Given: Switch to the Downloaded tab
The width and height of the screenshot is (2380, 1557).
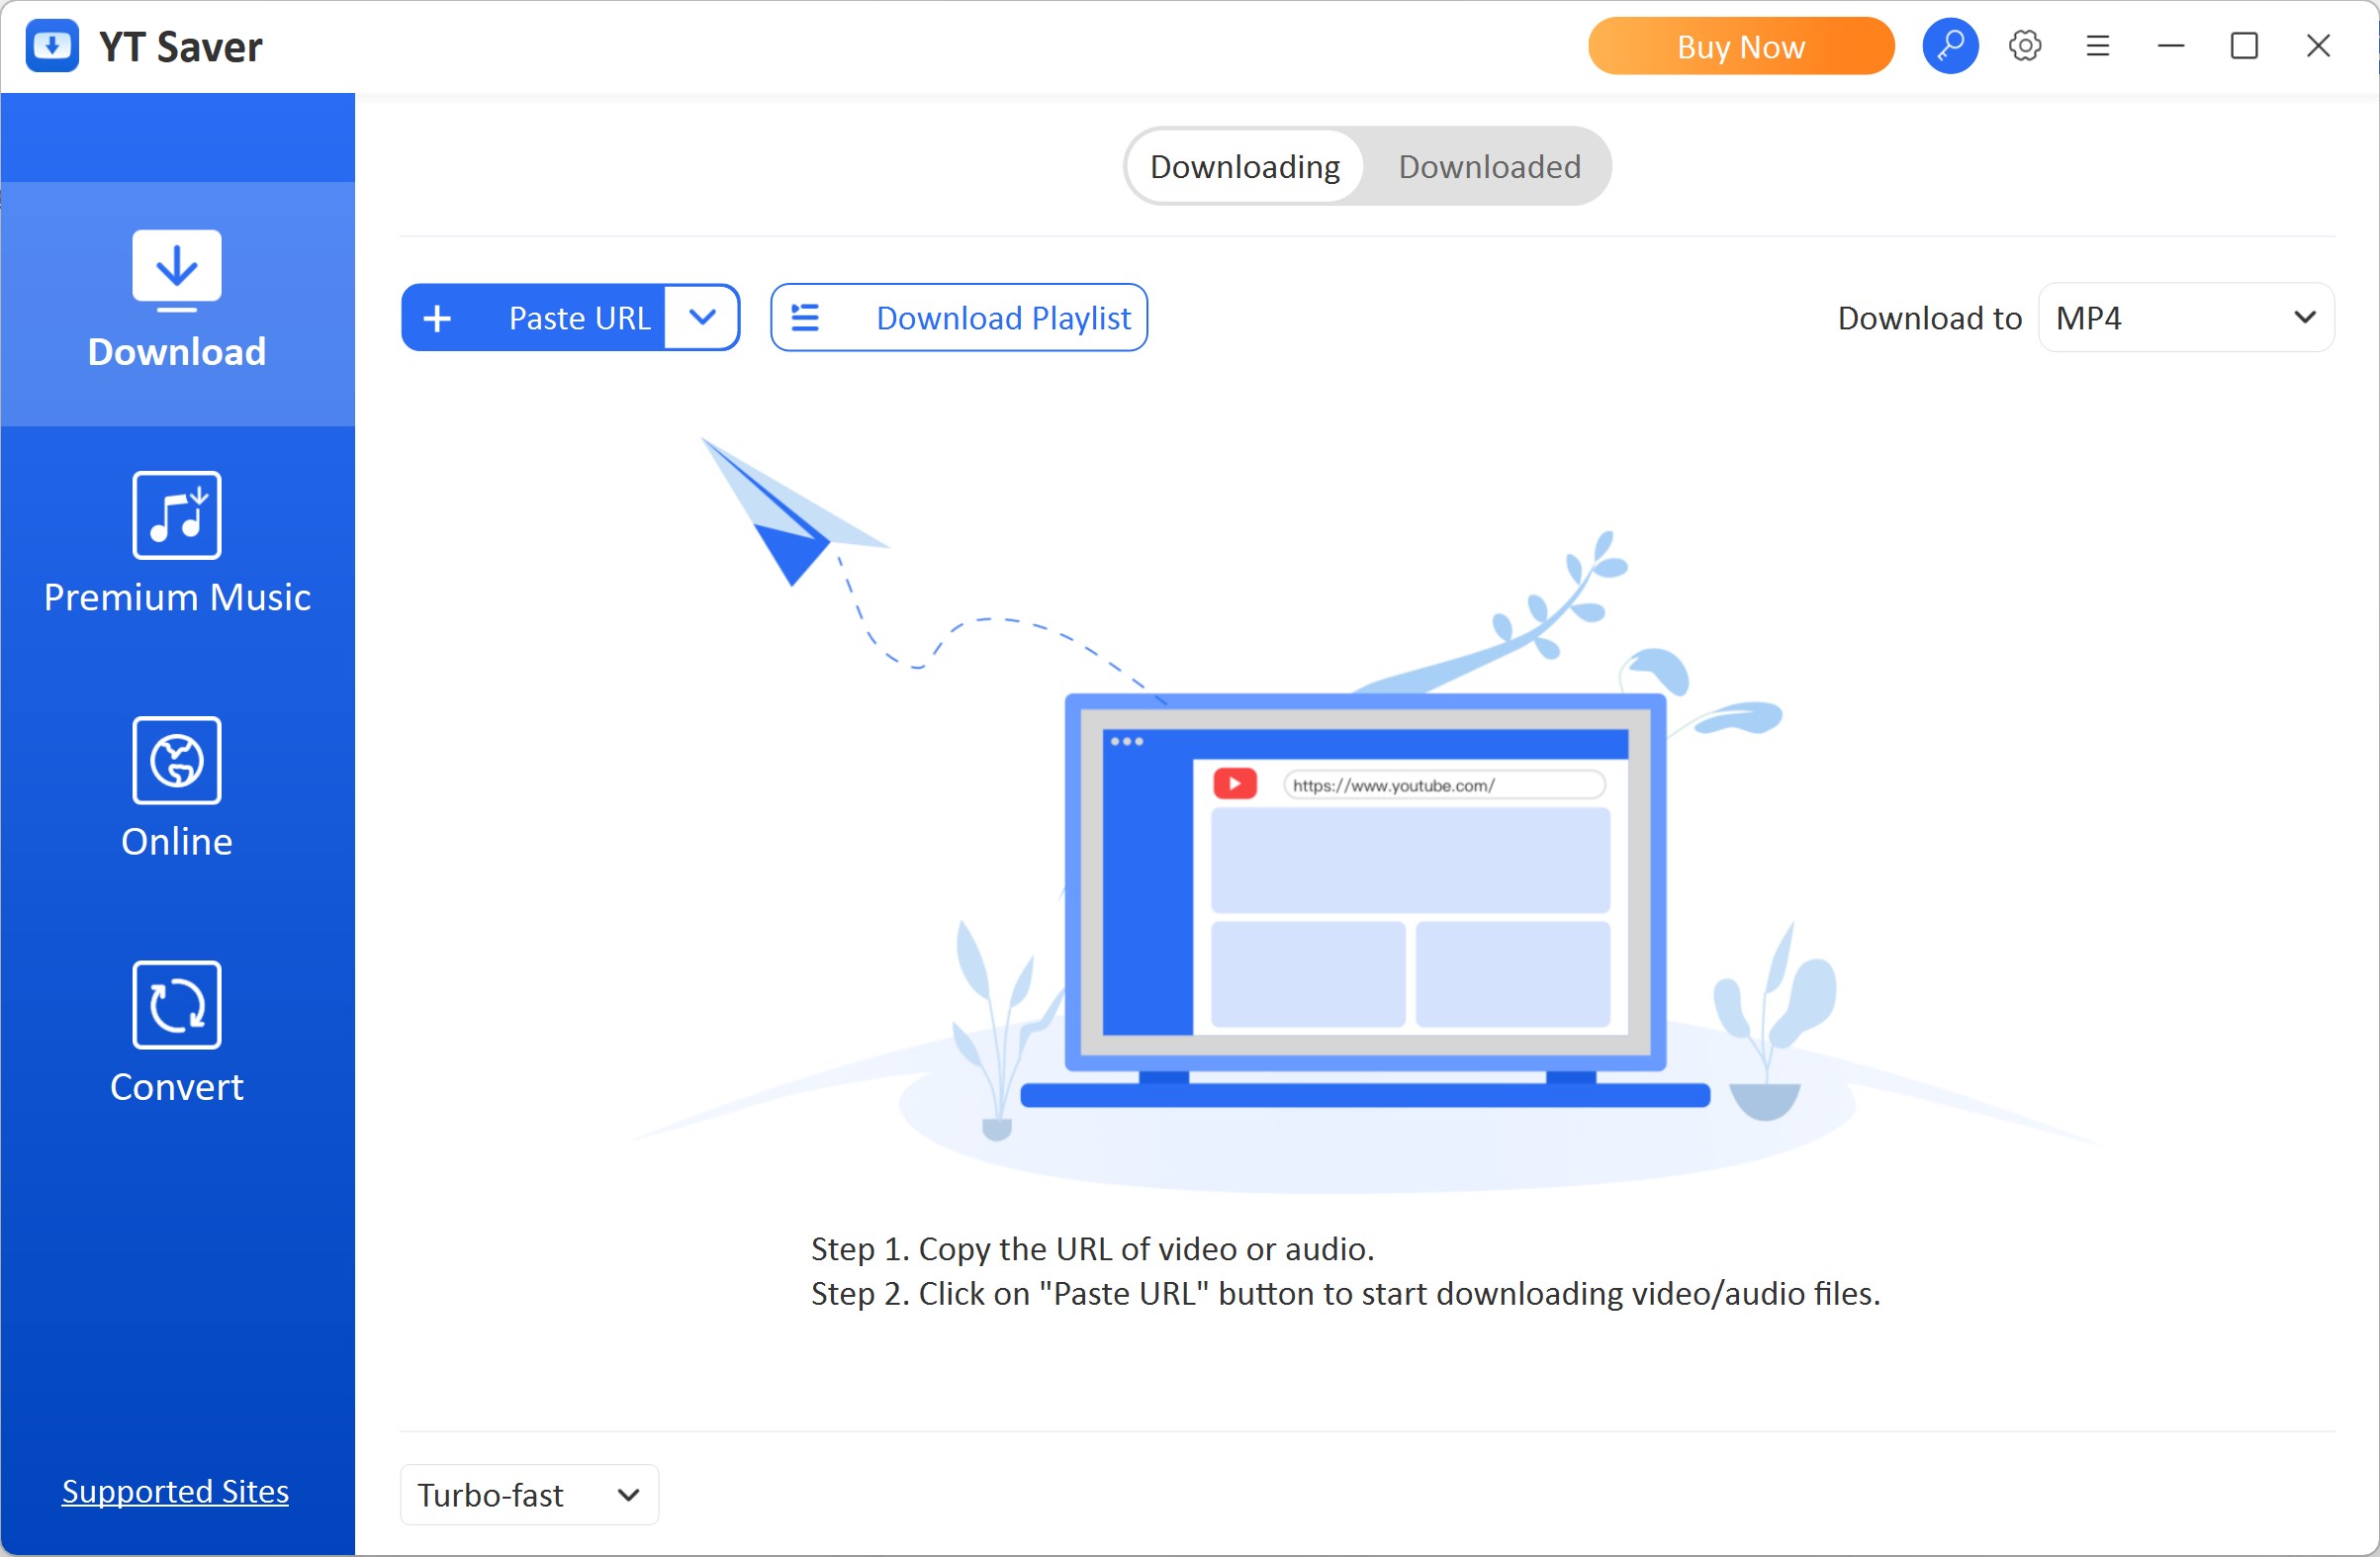Looking at the screenshot, I should coord(1489,167).
